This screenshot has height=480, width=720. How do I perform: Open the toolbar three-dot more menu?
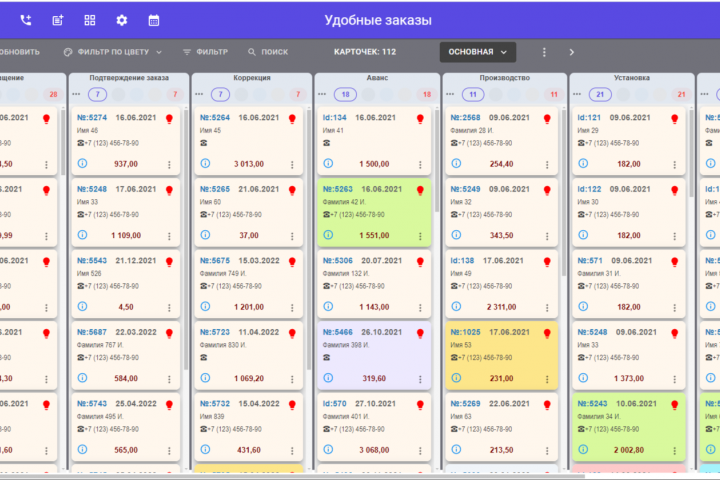click(544, 52)
